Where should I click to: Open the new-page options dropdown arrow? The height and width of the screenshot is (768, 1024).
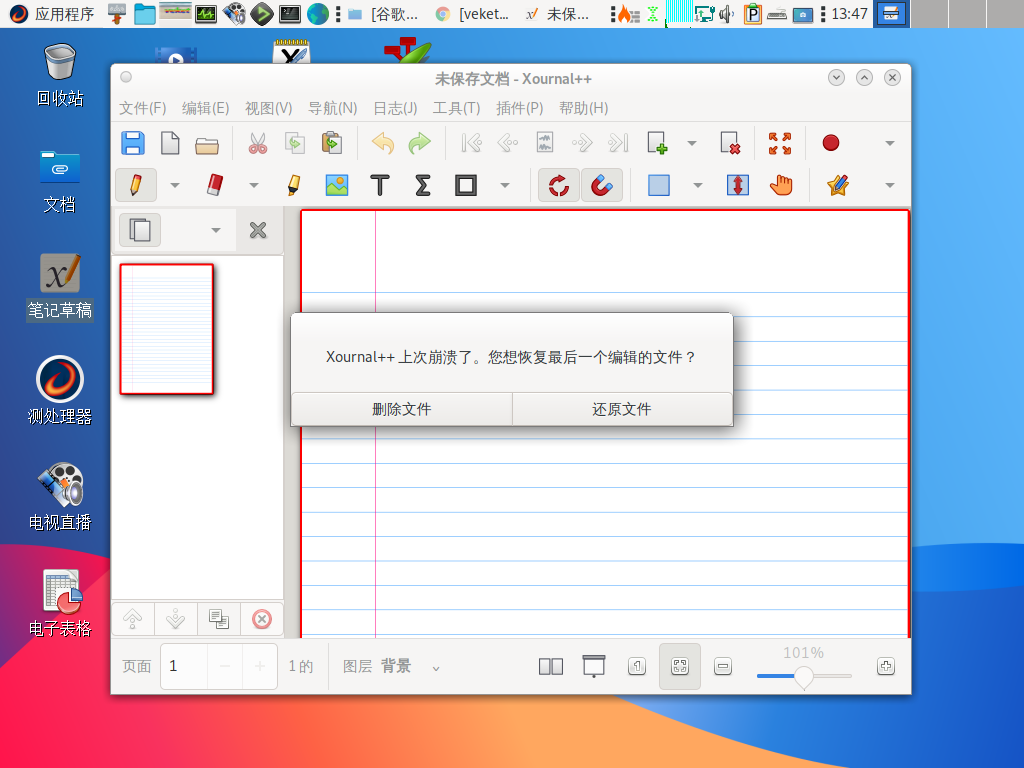click(x=692, y=143)
